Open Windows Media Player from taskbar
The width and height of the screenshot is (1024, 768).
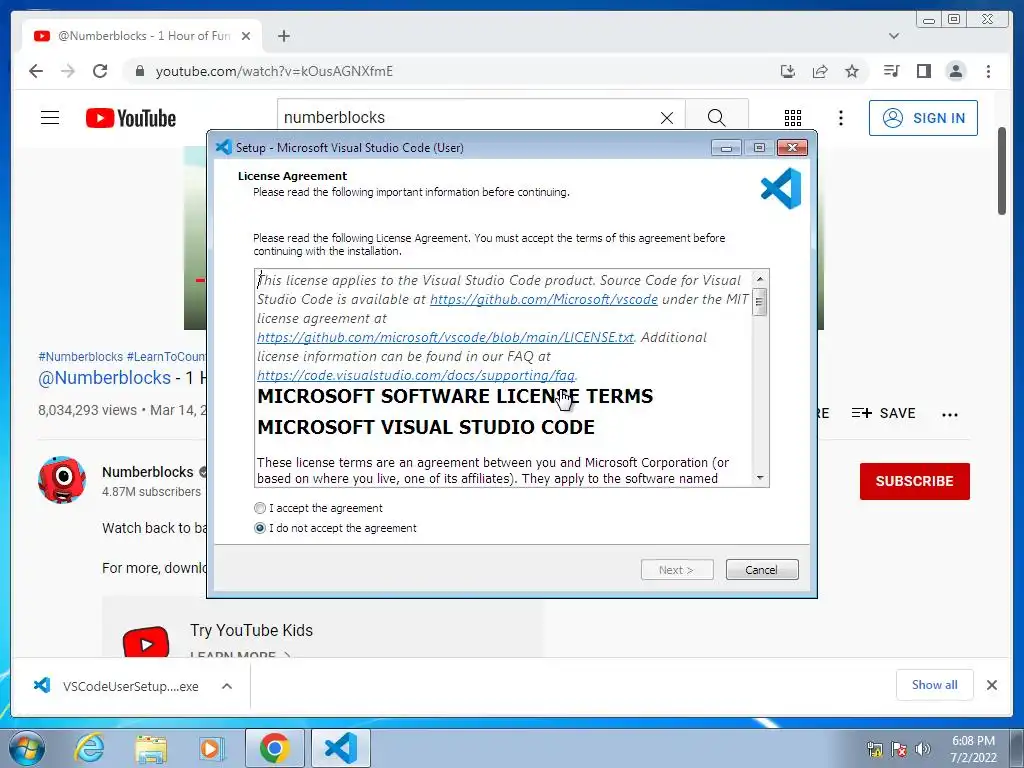(212, 748)
